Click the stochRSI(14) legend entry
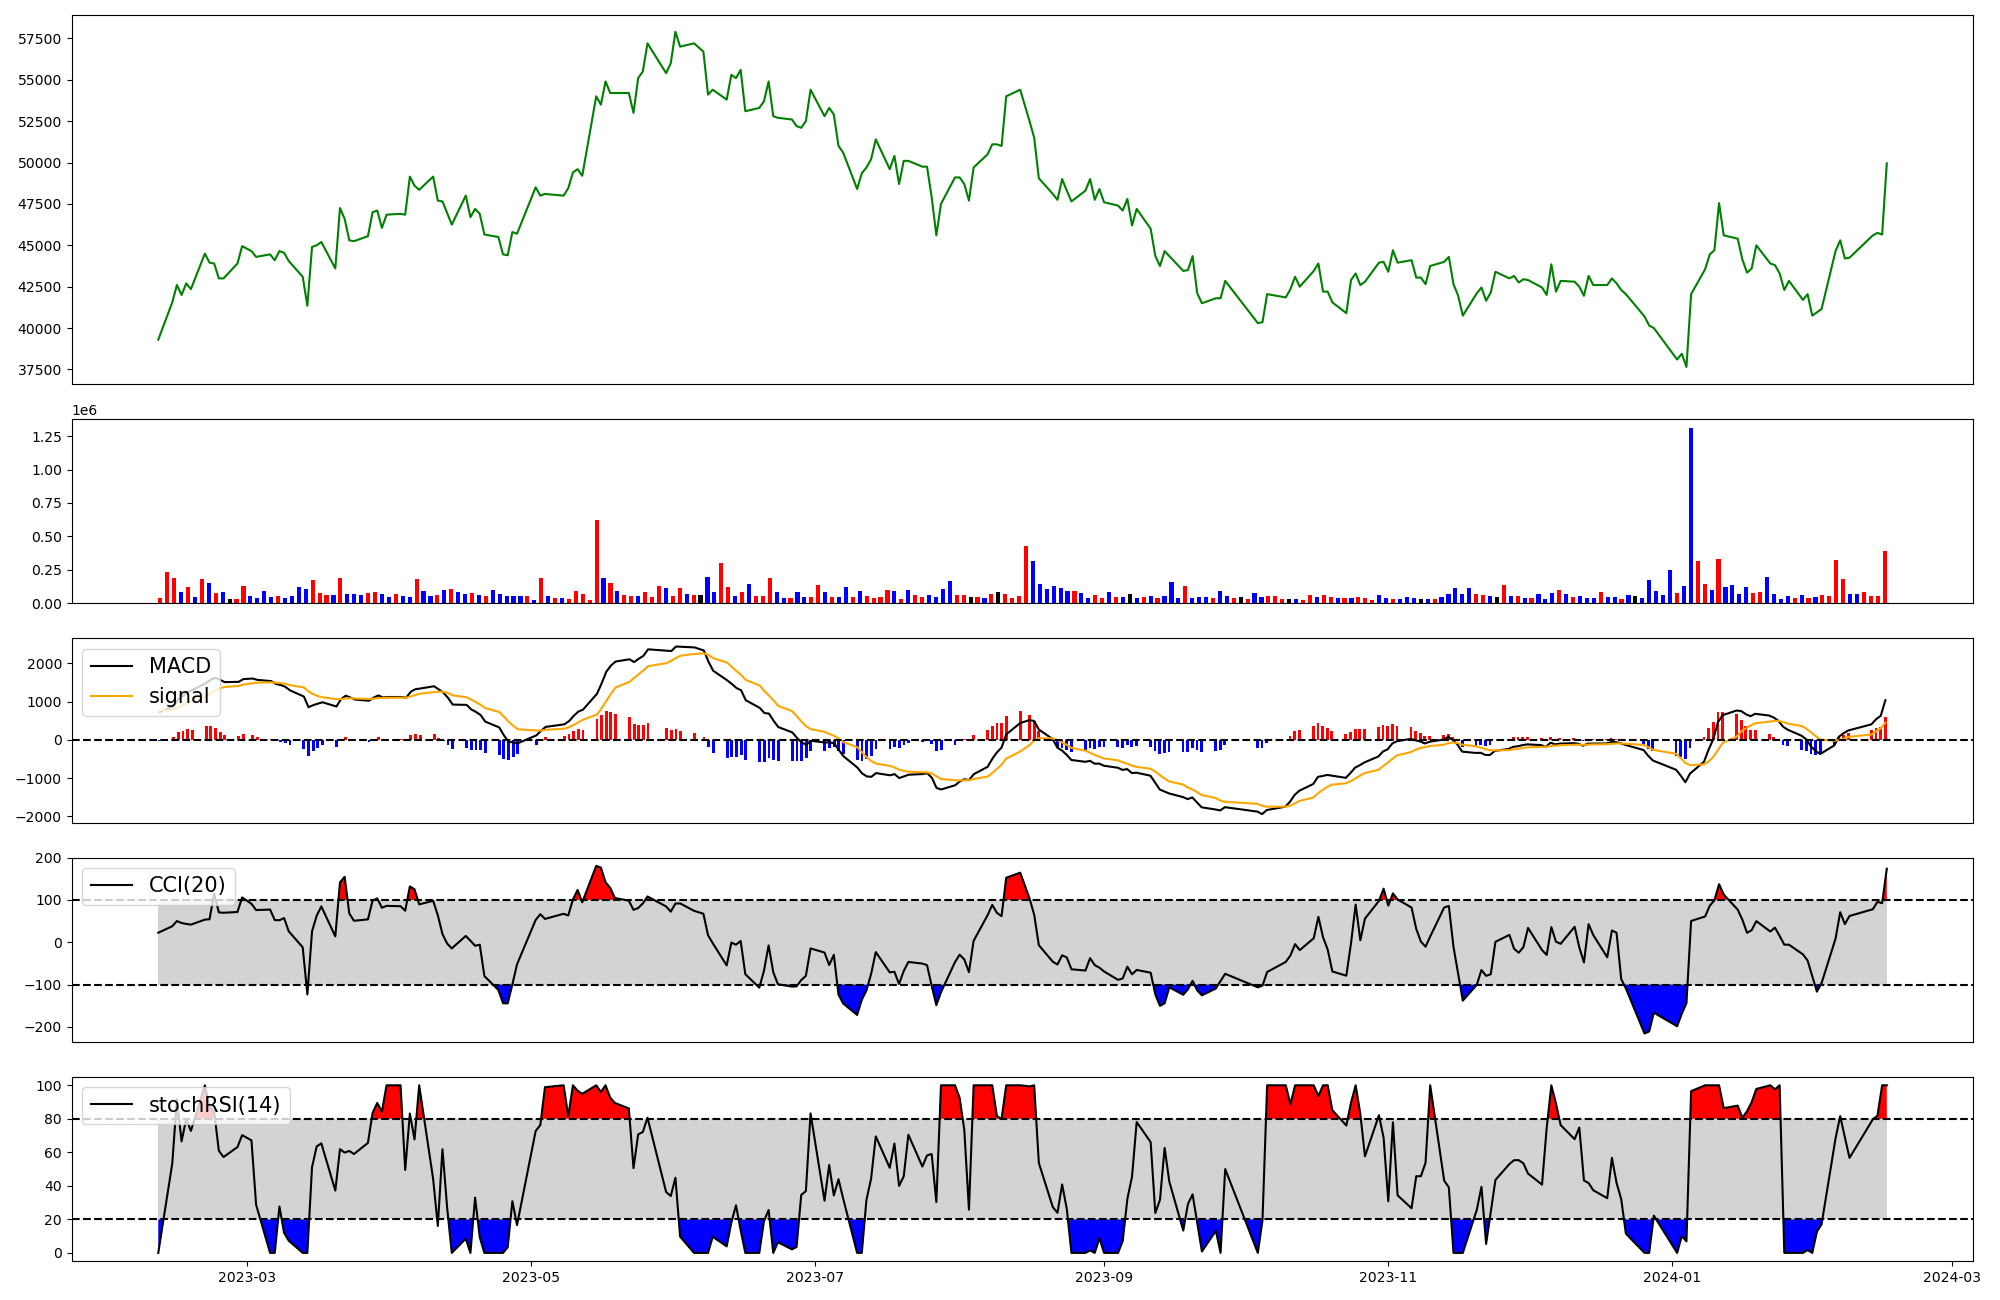Image resolution: width=2000 pixels, height=1300 pixels. (x=214, y=1105)
